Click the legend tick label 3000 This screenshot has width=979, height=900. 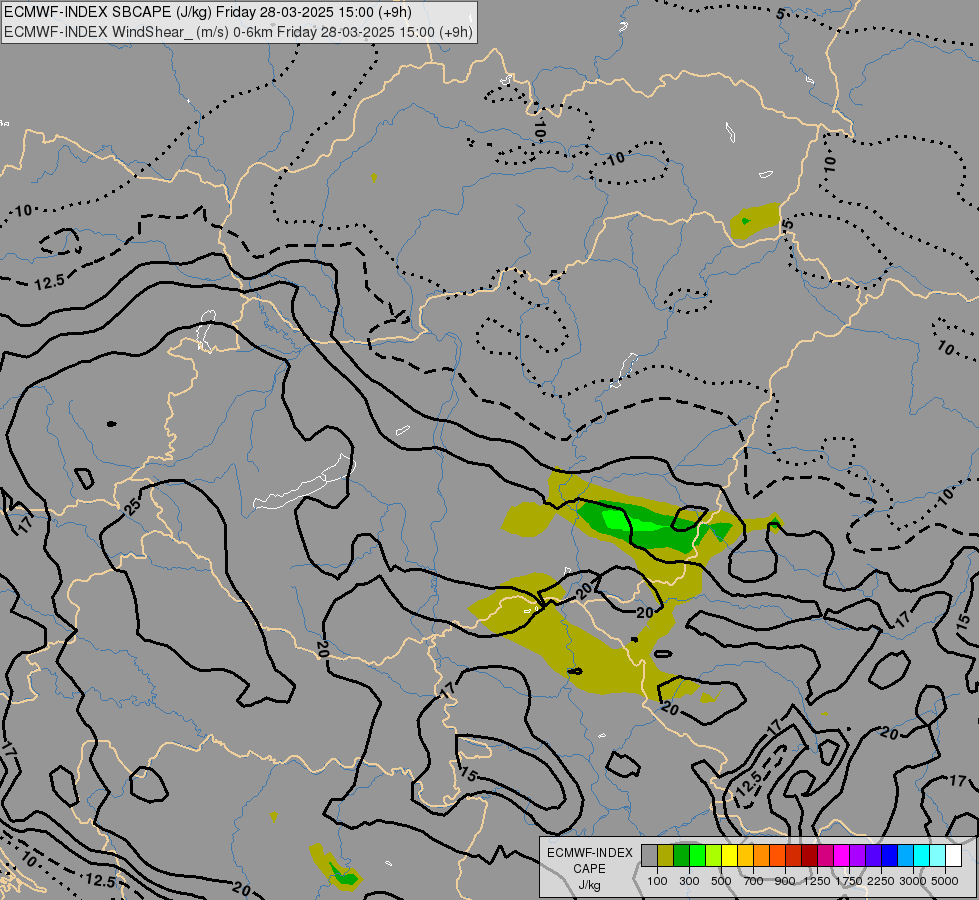[913, 881]
